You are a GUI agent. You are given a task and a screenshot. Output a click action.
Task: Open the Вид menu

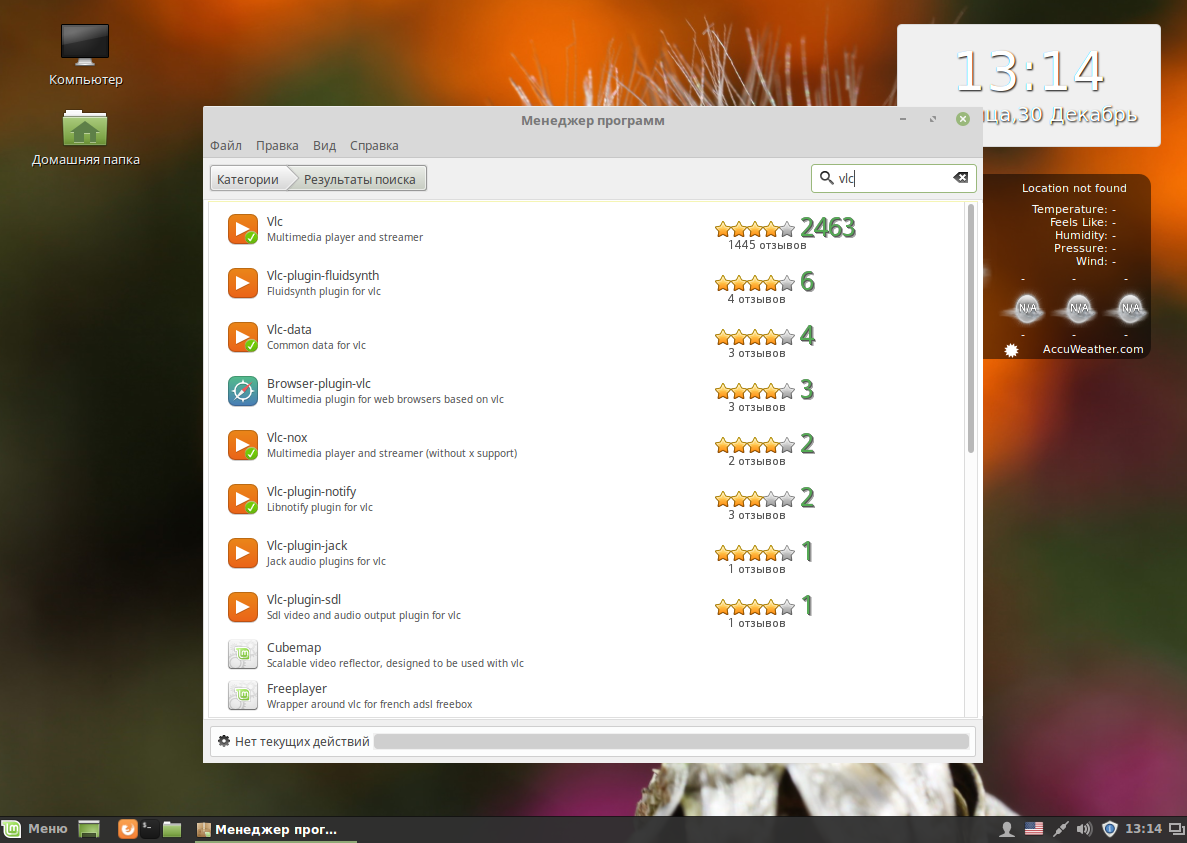coord(323,145)
